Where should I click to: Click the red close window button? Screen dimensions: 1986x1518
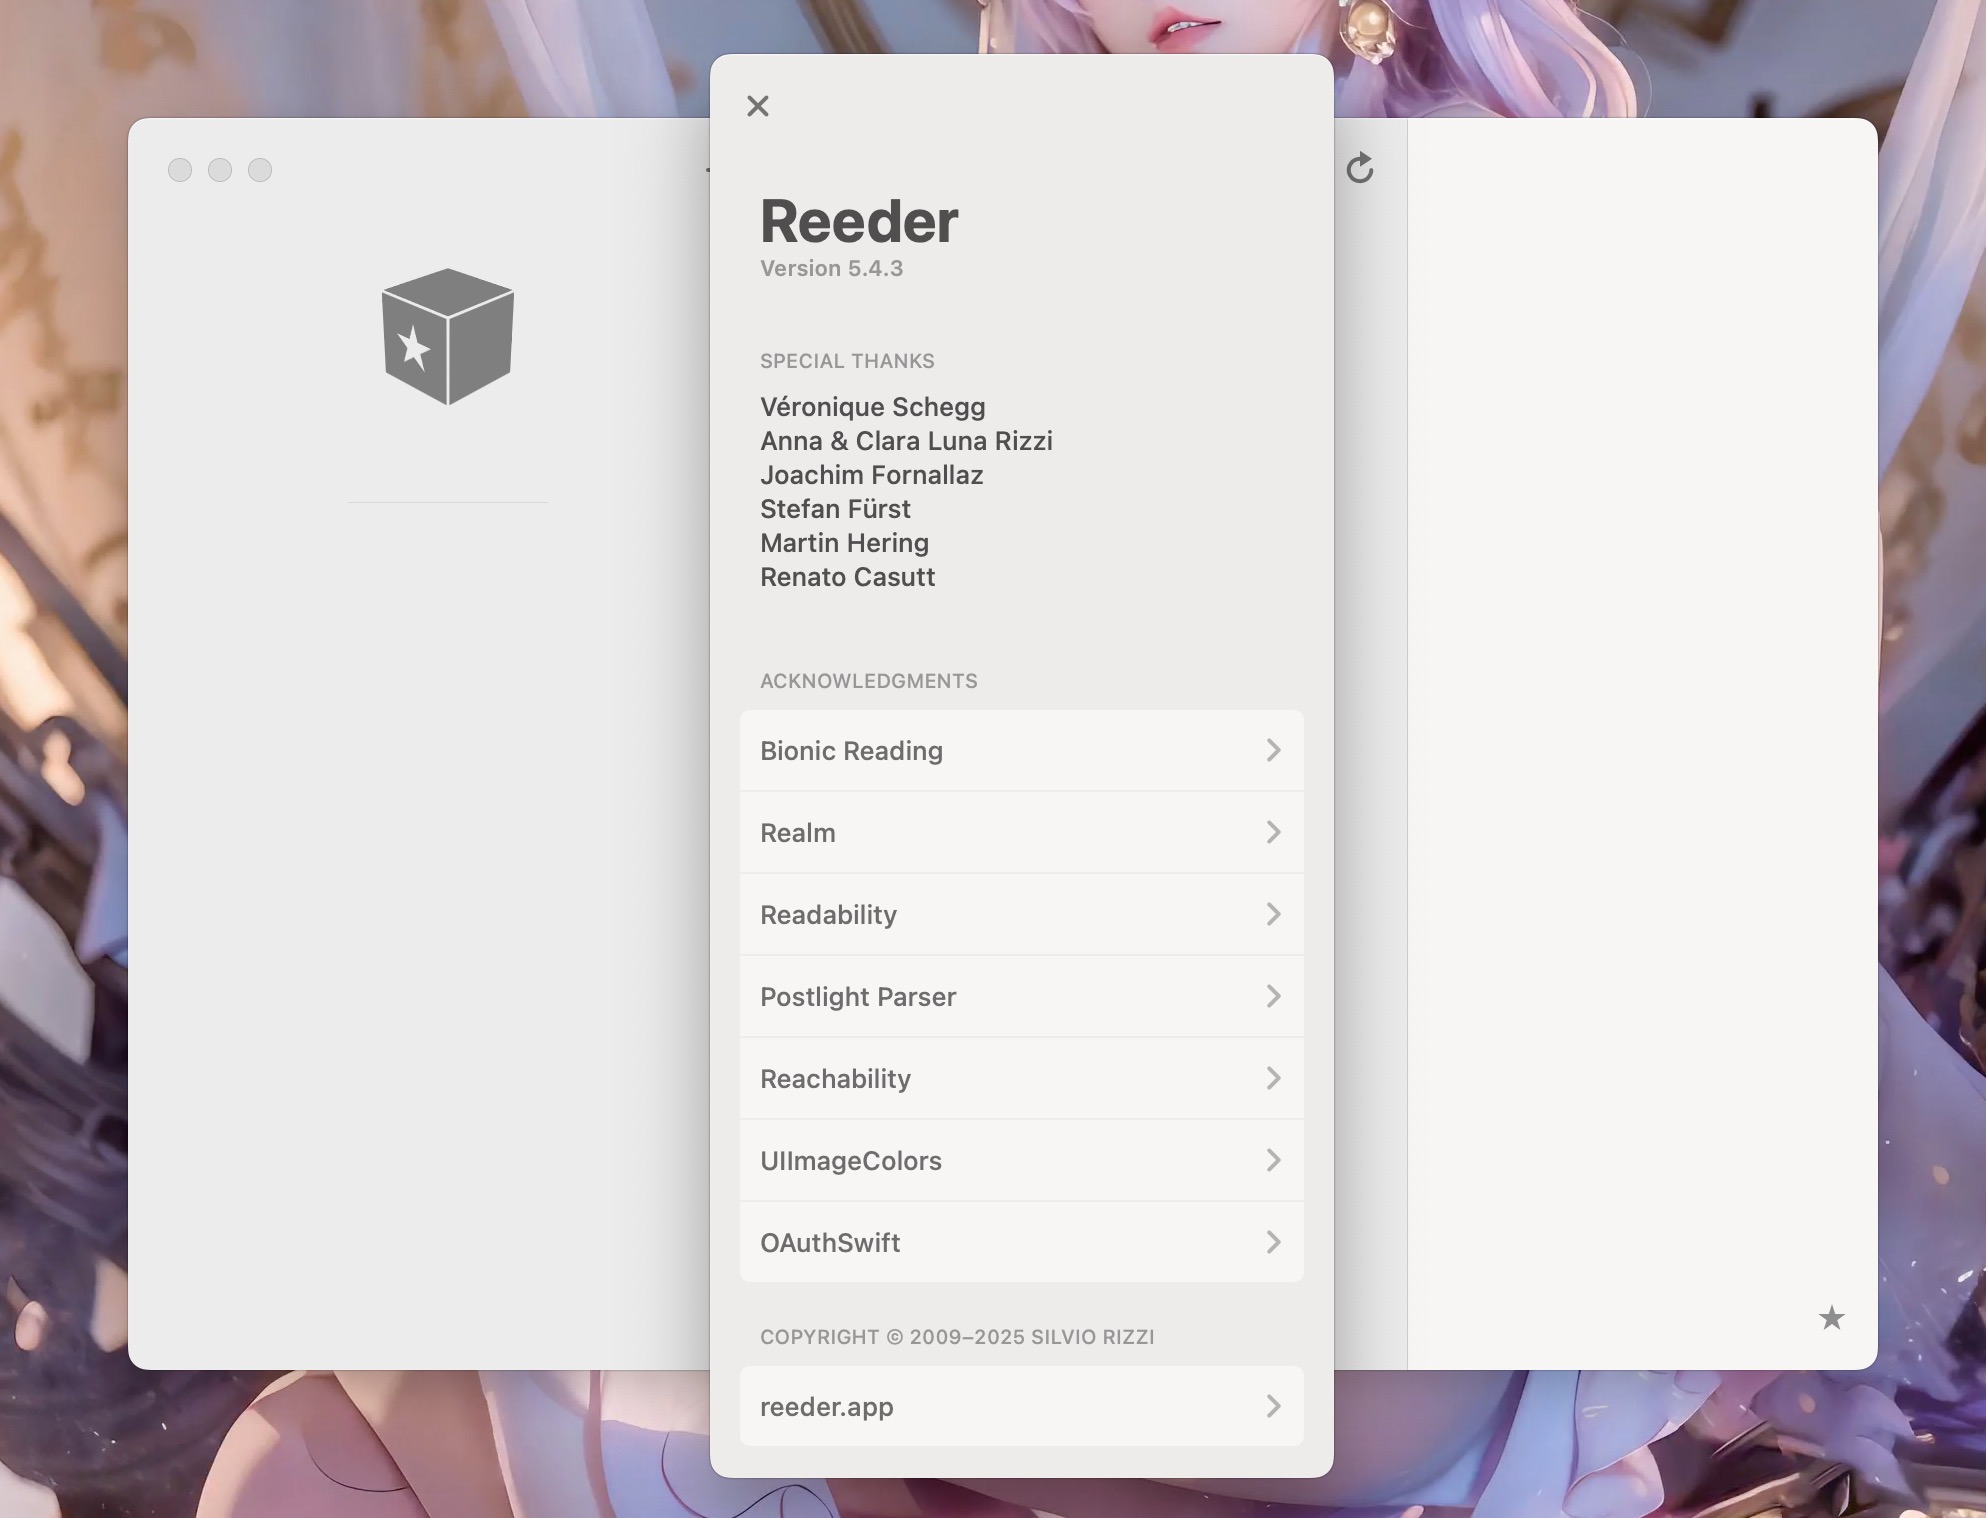[x=180, y=170]
